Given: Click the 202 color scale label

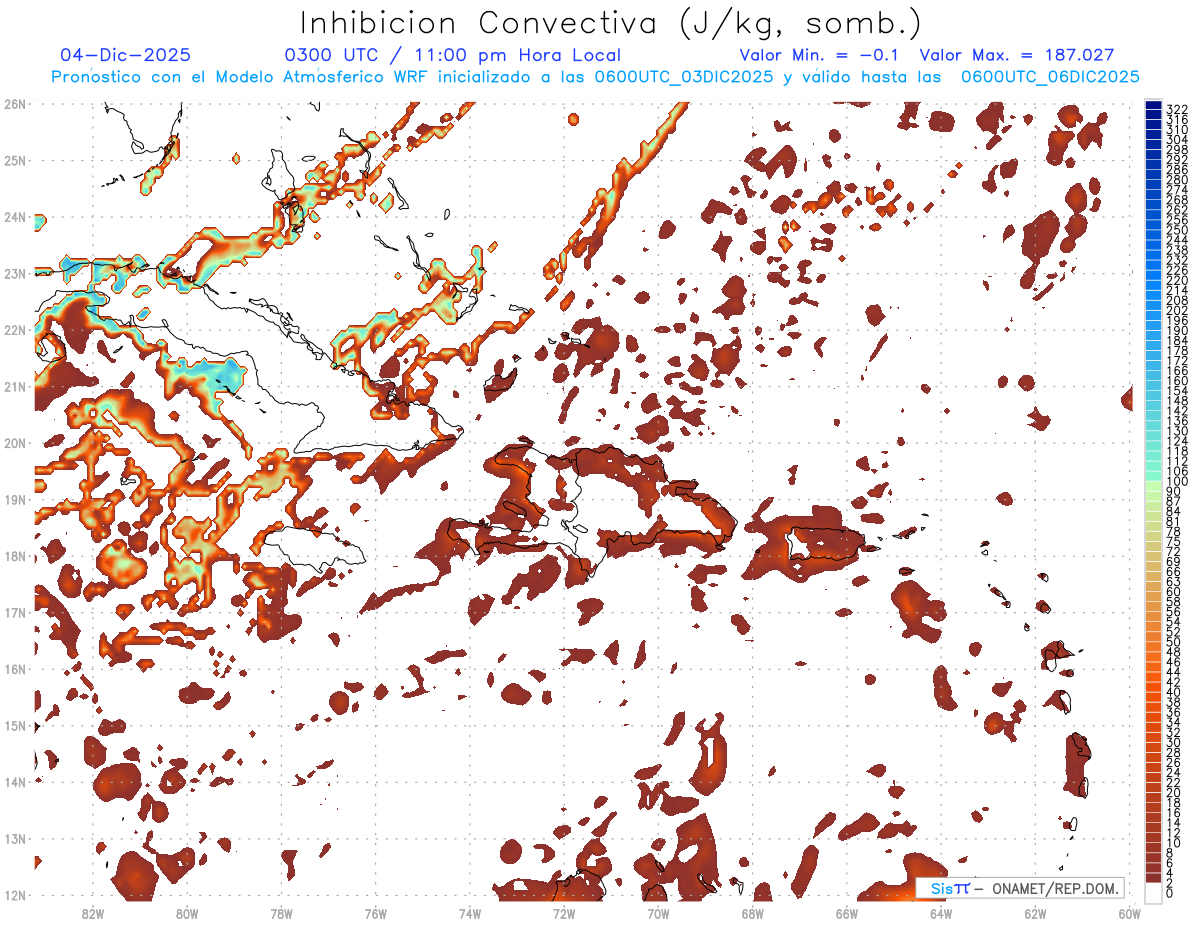Looking at the screenshot, I should click(1177, 310).
